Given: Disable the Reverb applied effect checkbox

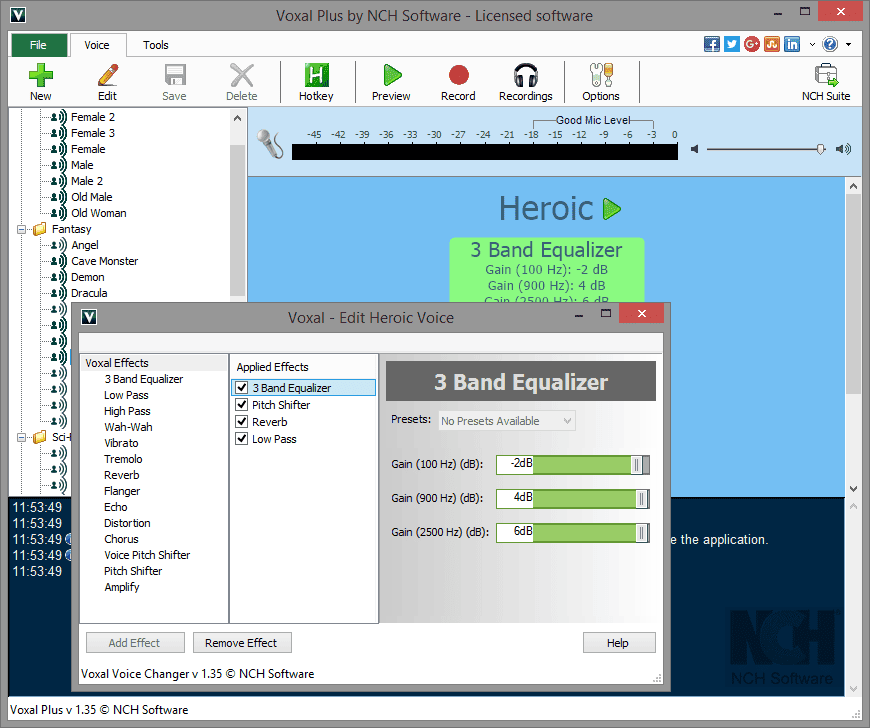Looking at the screenshot, I should 241,422.
